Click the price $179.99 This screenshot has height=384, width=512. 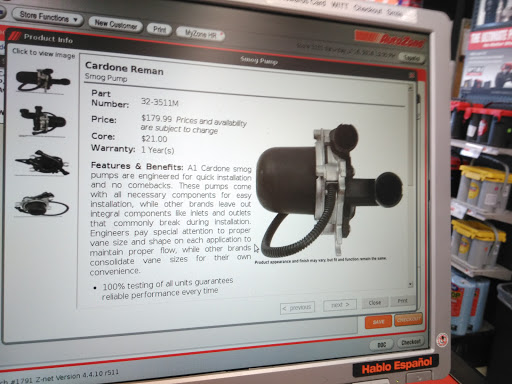(156, 118)
